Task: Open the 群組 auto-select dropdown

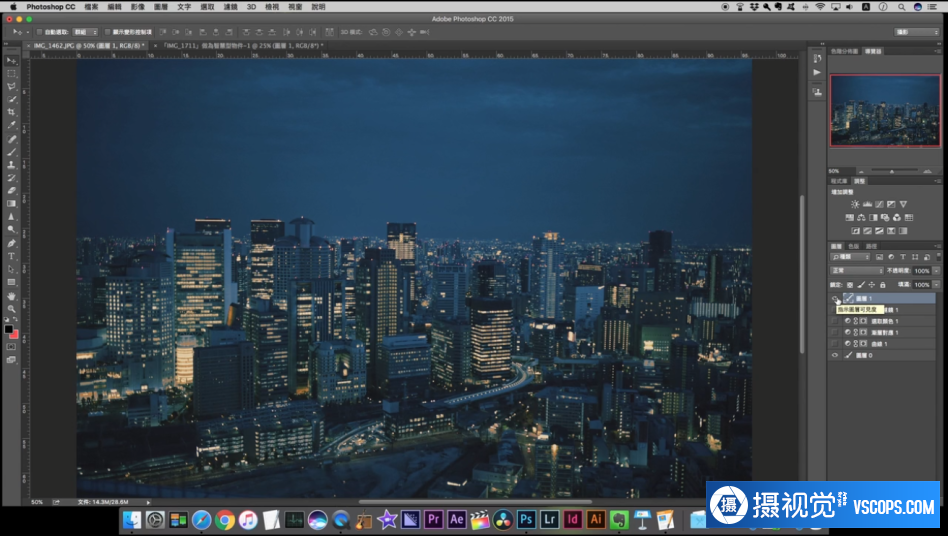Action: click(x=85, y=32)
